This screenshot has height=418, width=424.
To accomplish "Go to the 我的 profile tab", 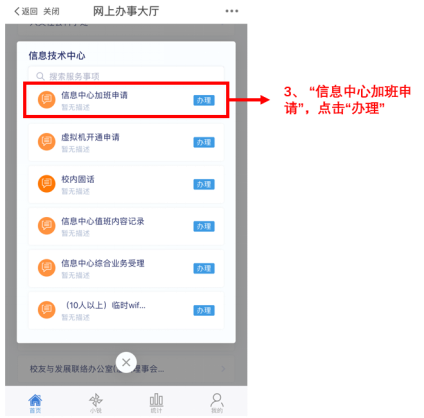I will pos(217,403).
